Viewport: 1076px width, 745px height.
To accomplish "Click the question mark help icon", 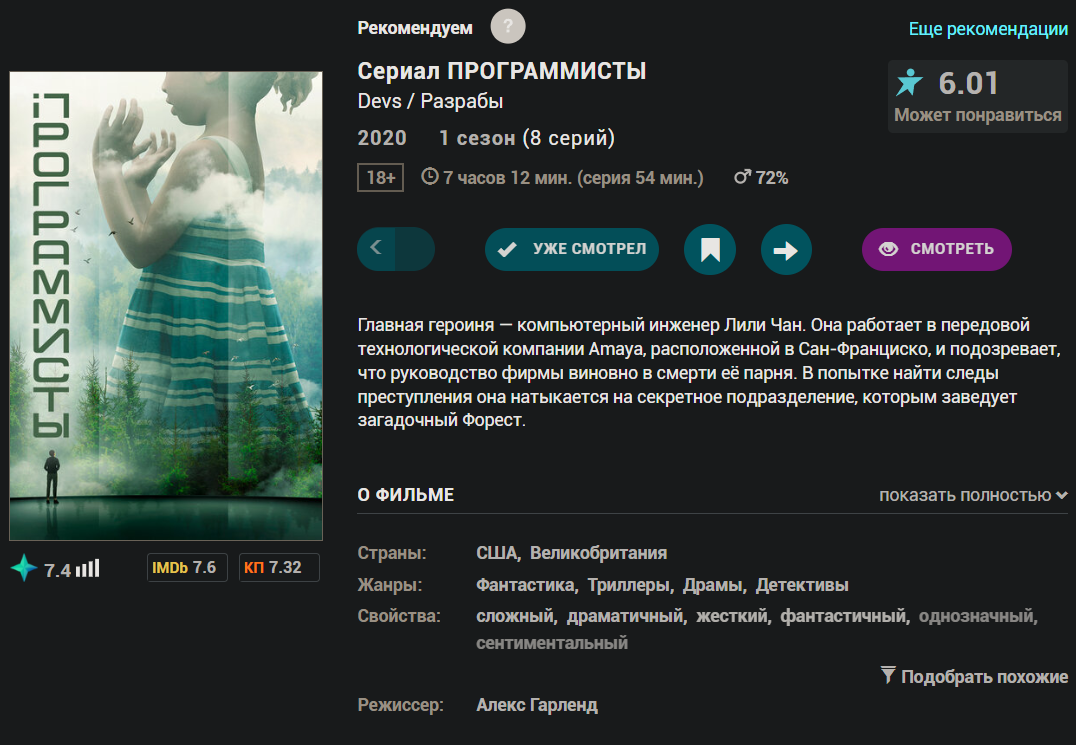I will click(x=508, y=26).
